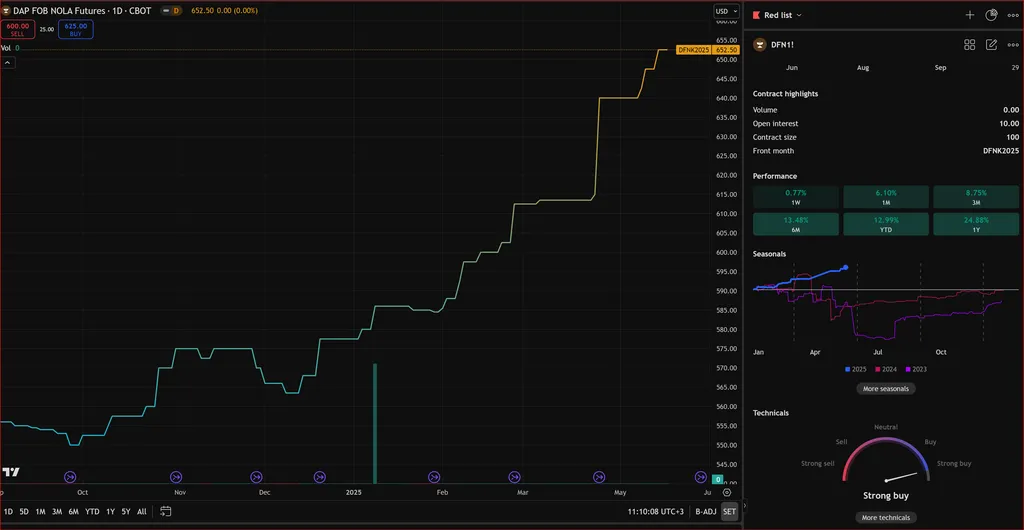This screenshot has width=1024, height=530.
Task: Click the 1W performance tile 0.77%
Action: tap(796, 197)
